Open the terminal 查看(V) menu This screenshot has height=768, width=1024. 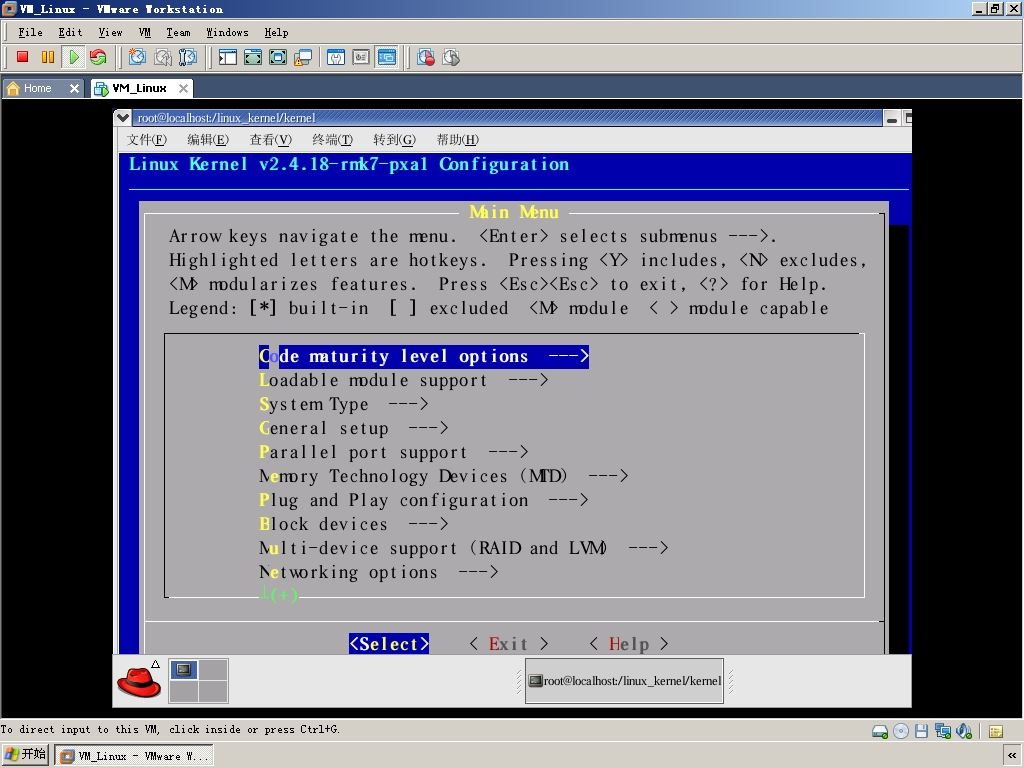point(270,140)
